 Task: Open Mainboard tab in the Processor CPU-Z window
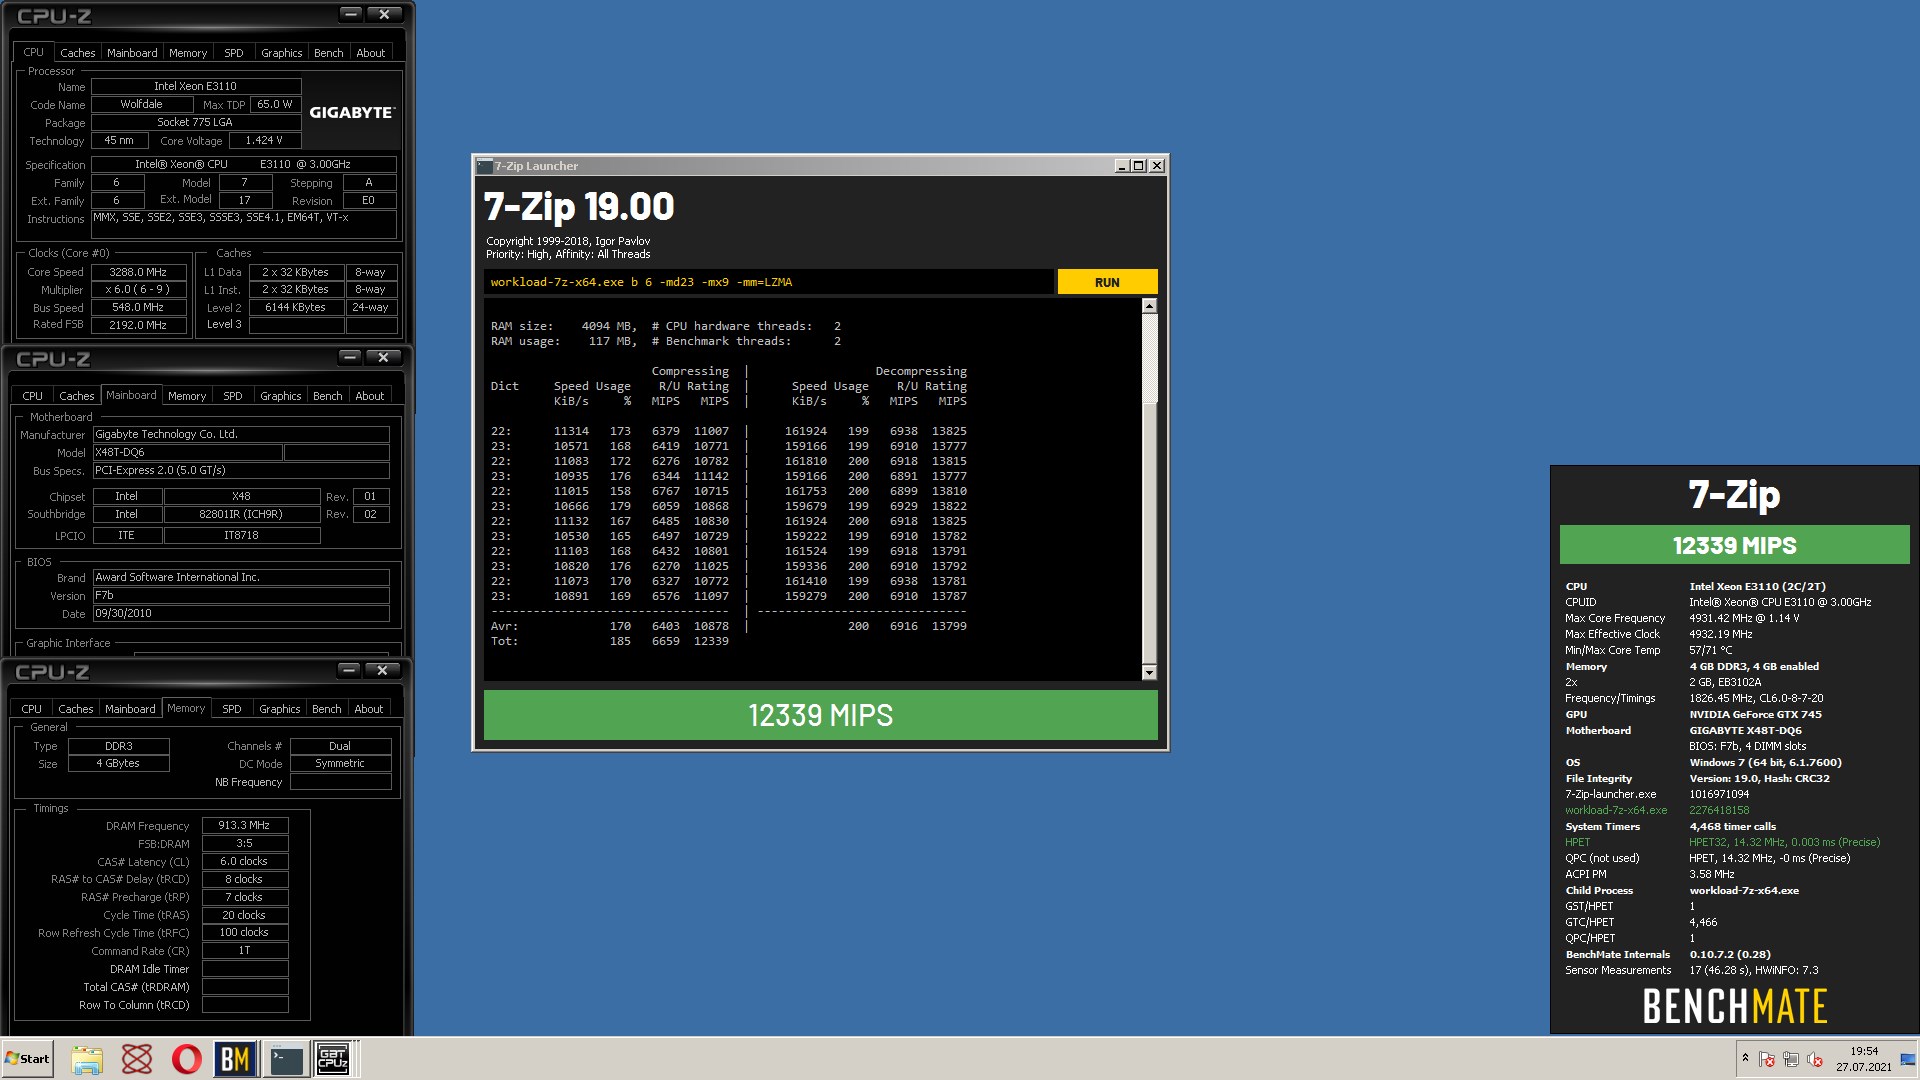pos(132,53)
